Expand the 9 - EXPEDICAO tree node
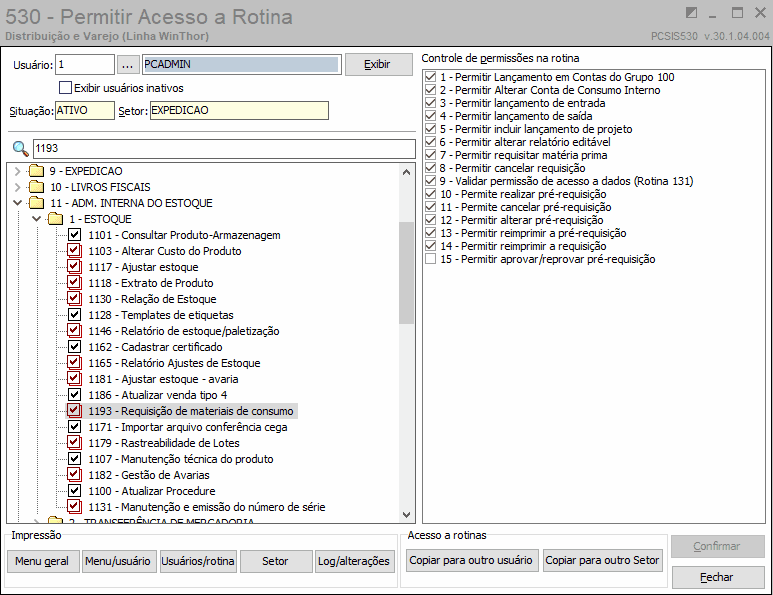 [18, 171]
